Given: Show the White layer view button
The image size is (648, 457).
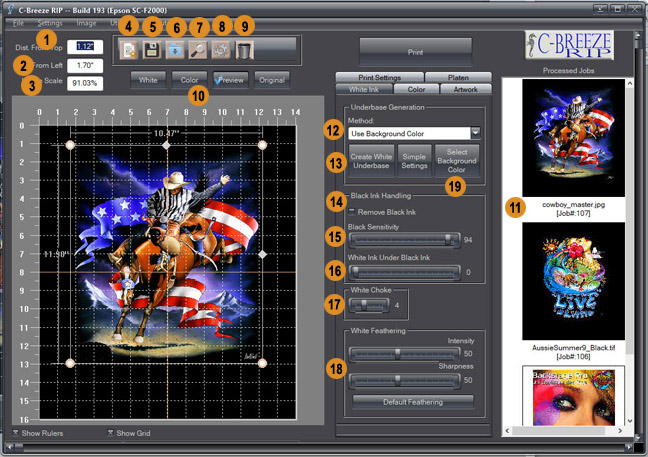Looking at the screenshot, I should click(x=148, y=80).
